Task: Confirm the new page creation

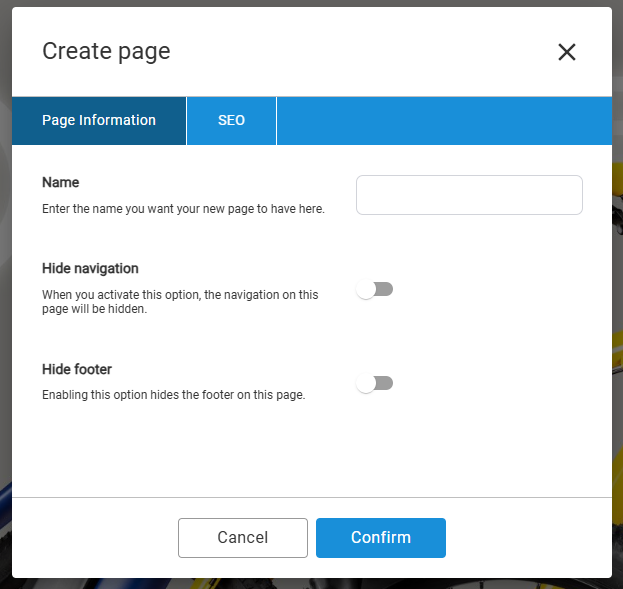Action: pyautogui.click(x=381, y=538)
